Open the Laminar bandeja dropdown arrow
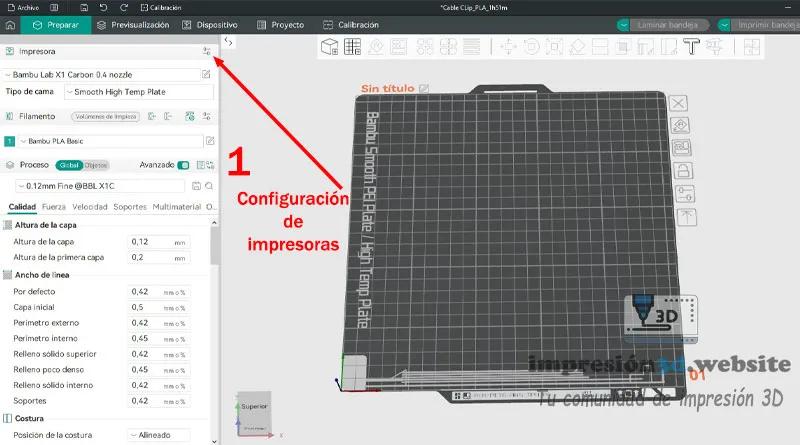This screenshot has height=445, width=800. [623, 25]
